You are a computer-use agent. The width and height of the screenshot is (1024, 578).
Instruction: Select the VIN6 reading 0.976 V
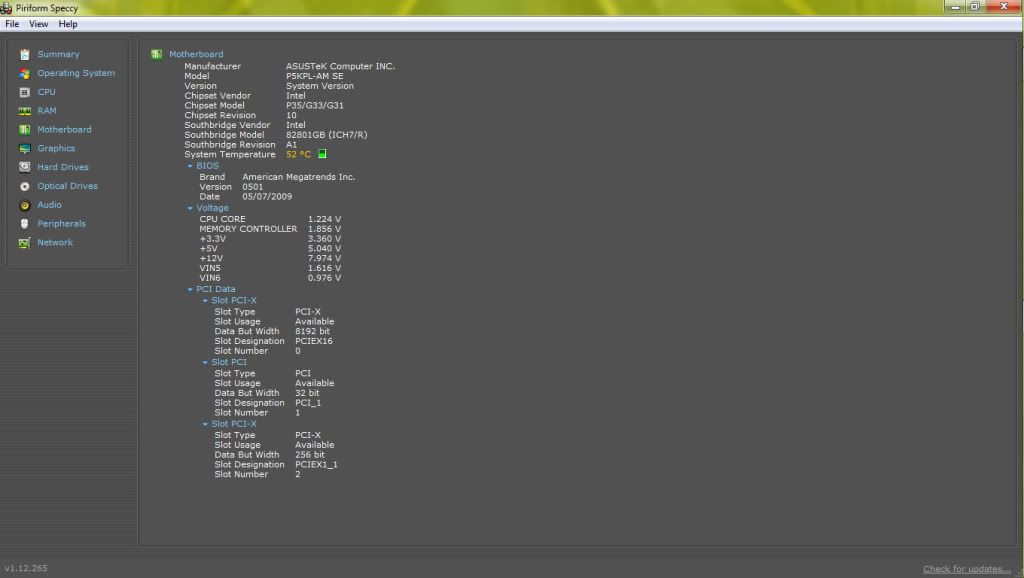point(325,278)
